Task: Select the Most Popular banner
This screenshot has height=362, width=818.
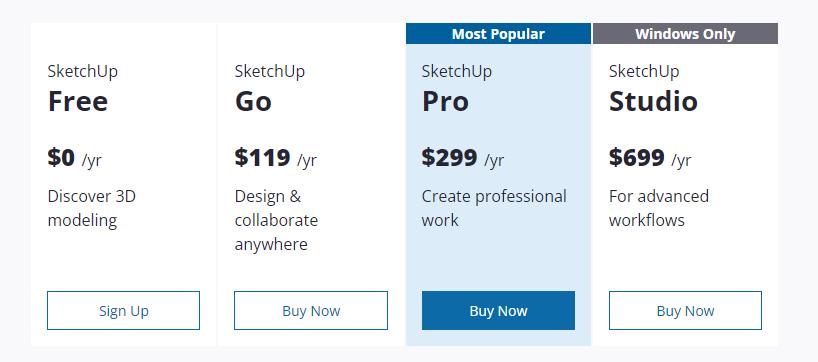Action: pyautogui.click(x=498, y=33)
